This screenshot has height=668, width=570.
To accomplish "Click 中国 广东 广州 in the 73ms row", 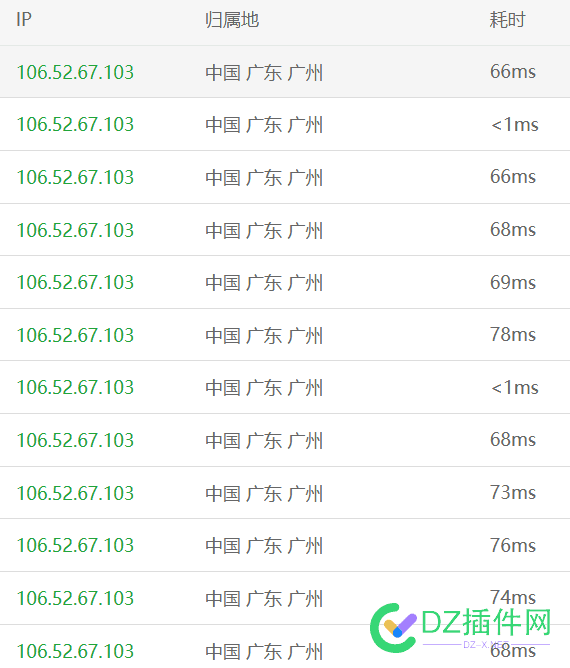I will point(264,494).
